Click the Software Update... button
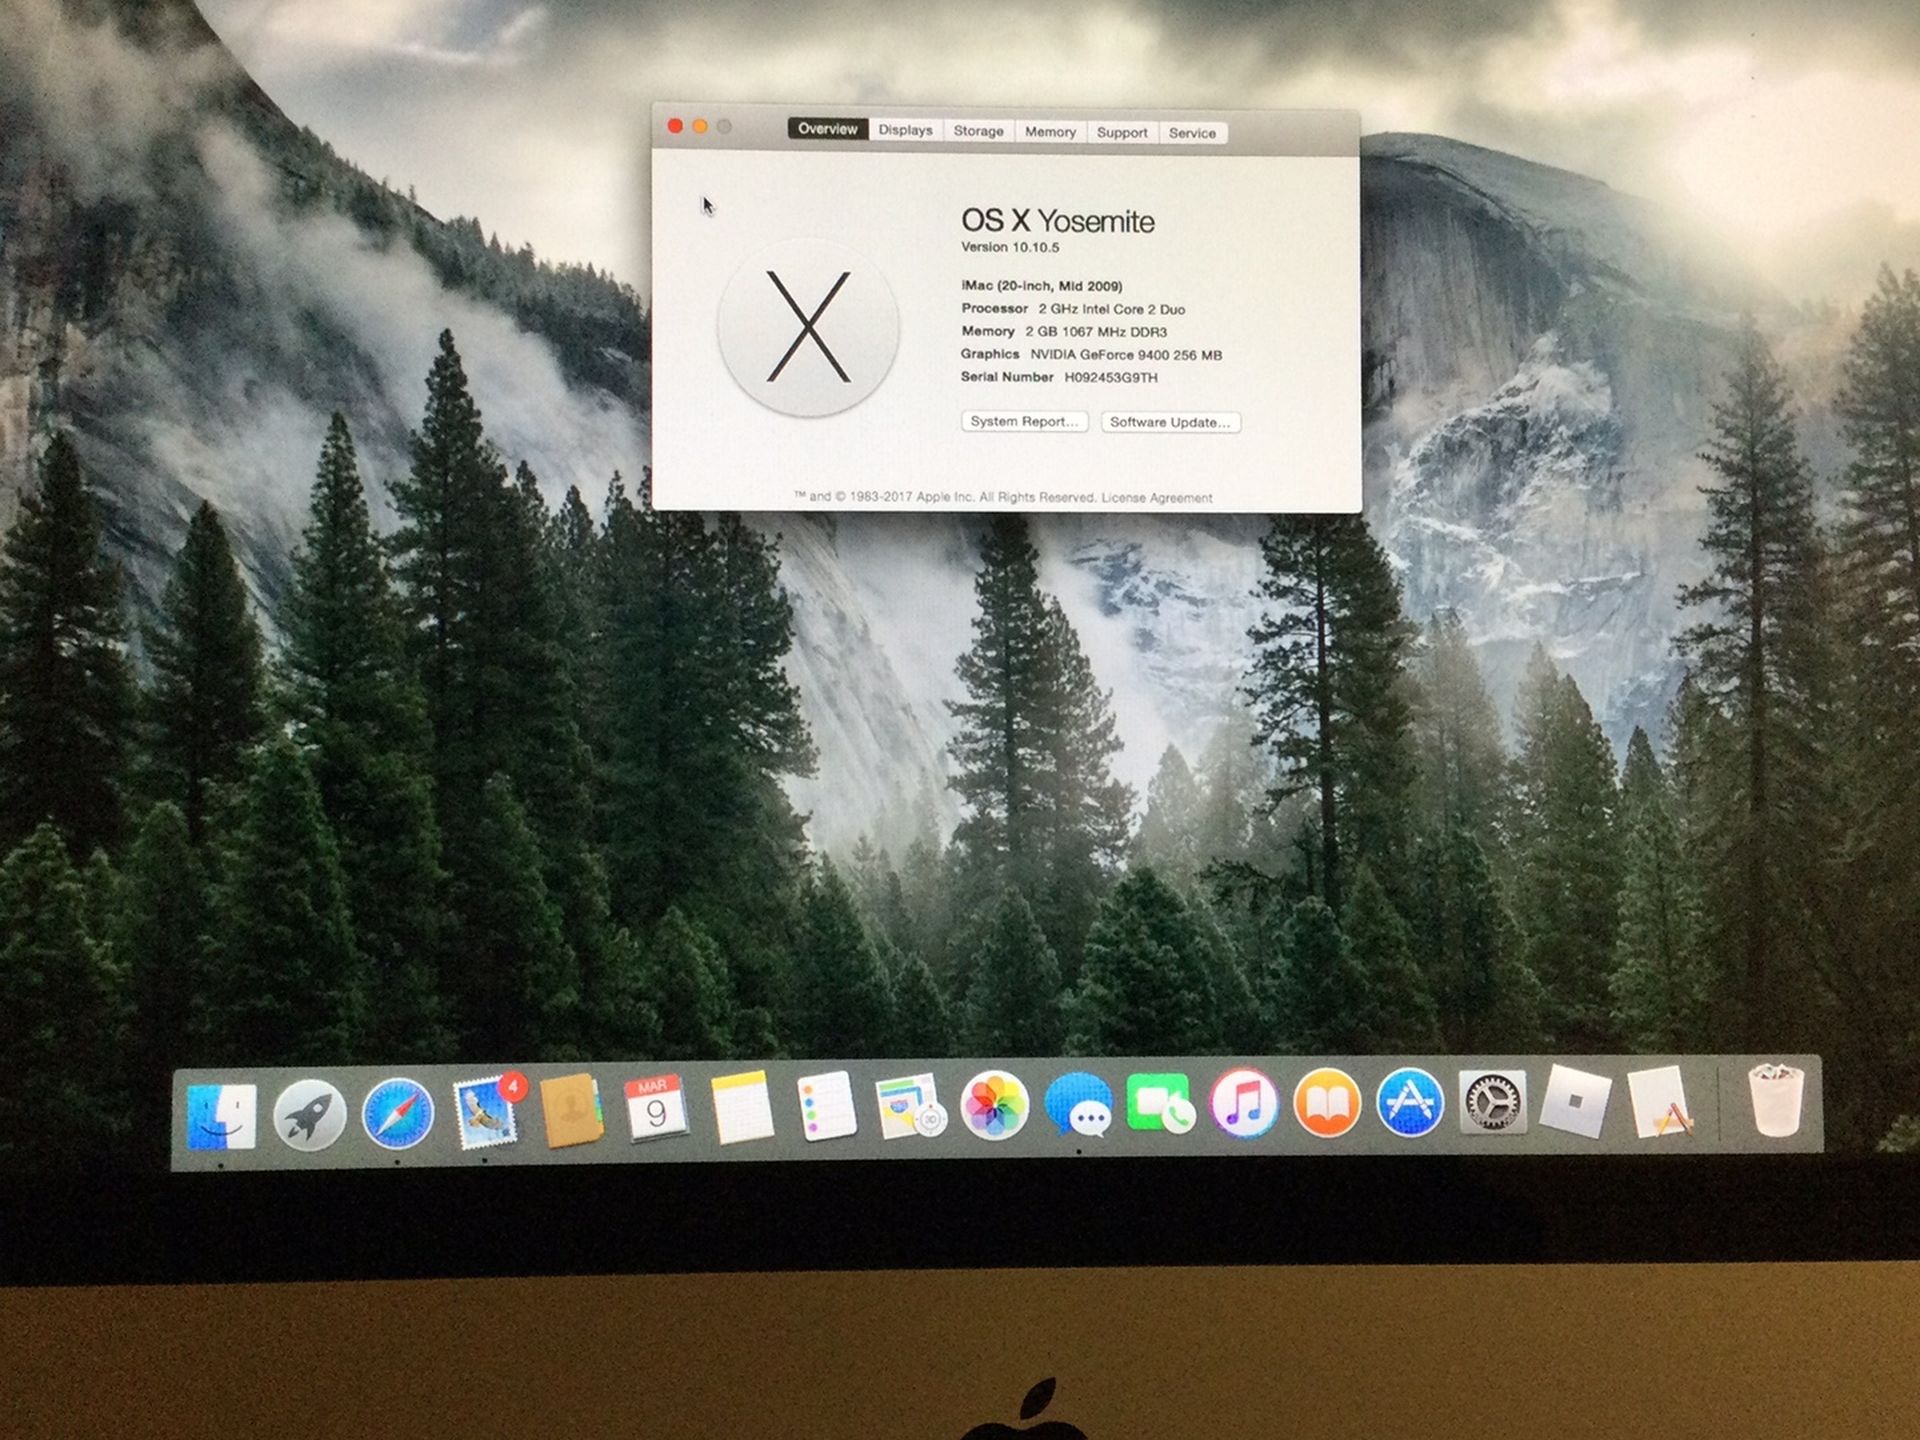This screenshot has width=1920, height=1440. tap(1170, 422)
